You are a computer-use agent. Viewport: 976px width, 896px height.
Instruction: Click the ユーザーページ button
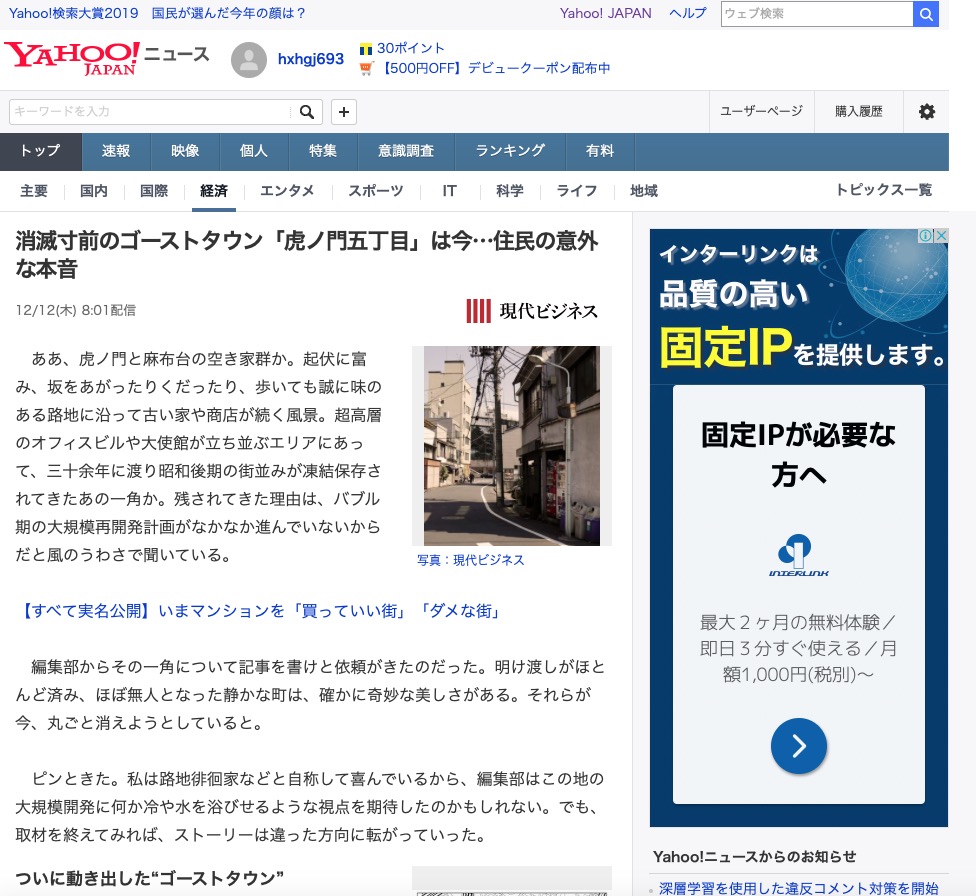pos(761,111)
